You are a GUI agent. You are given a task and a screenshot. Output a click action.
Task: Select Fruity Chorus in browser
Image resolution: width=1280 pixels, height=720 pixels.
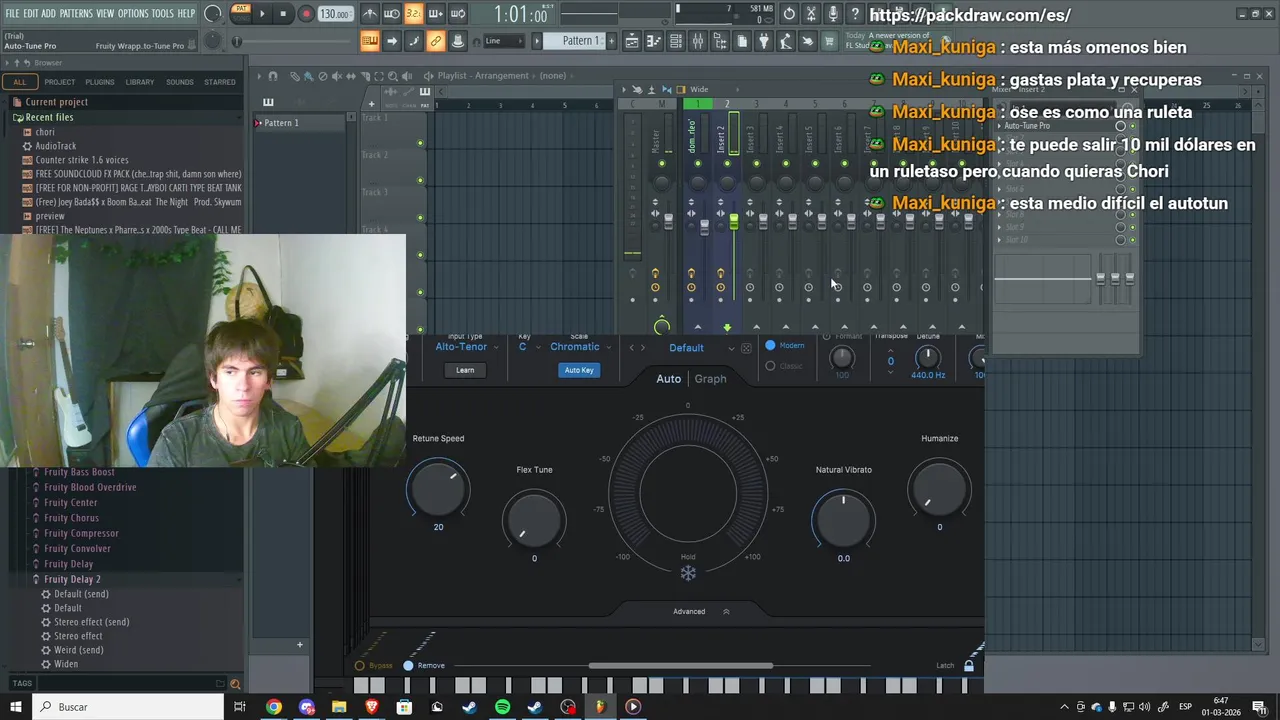(71, 518)
